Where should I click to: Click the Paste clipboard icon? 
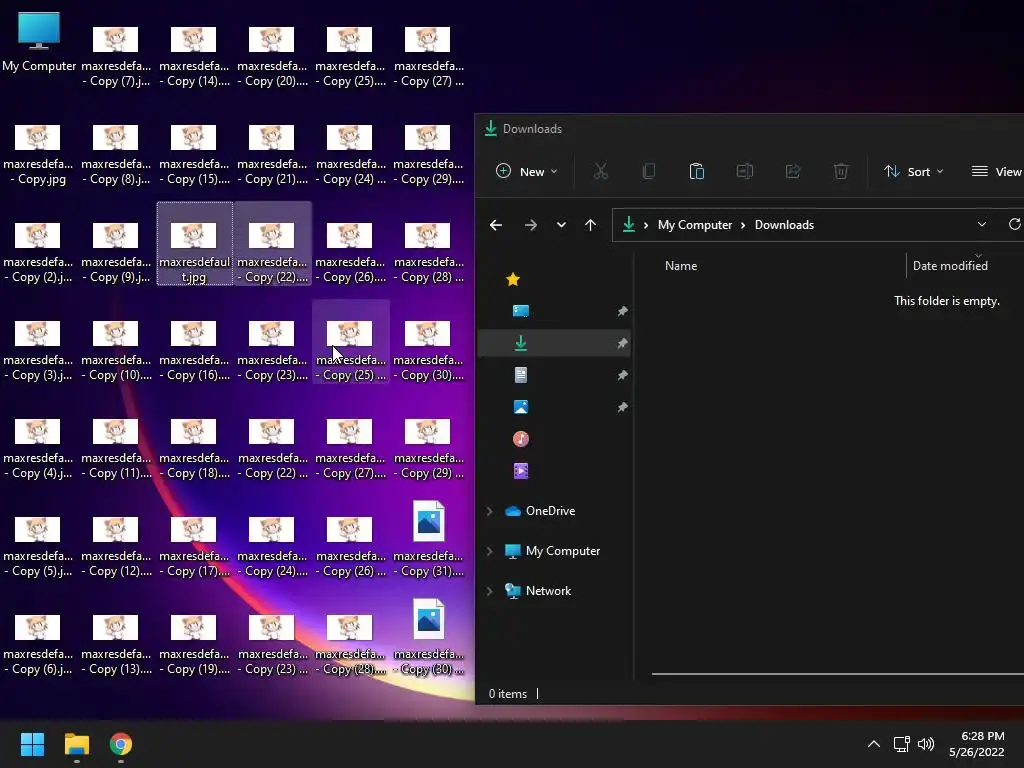coord(697,171)
